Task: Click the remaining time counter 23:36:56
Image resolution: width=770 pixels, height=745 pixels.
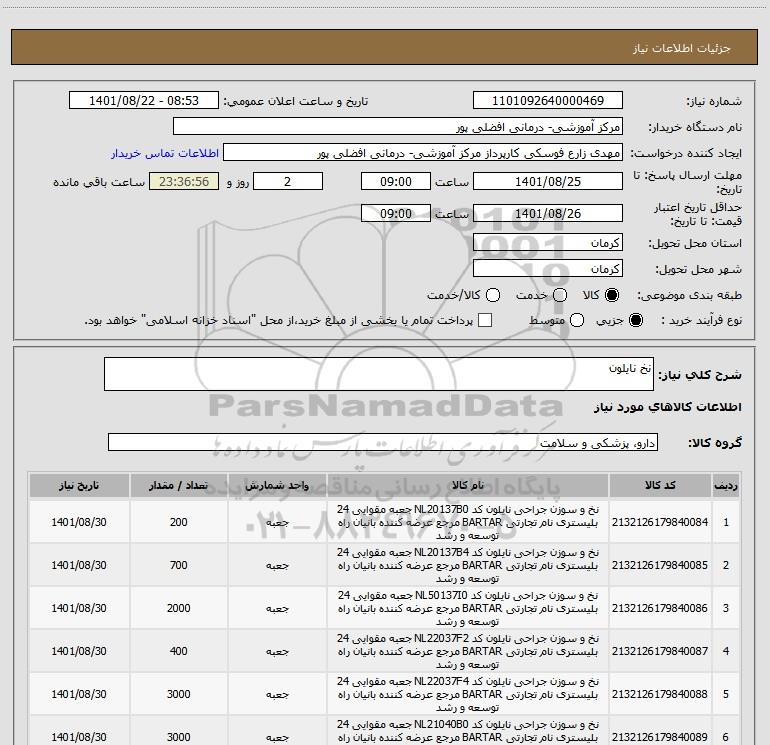Action: click(x=184, y=182)
